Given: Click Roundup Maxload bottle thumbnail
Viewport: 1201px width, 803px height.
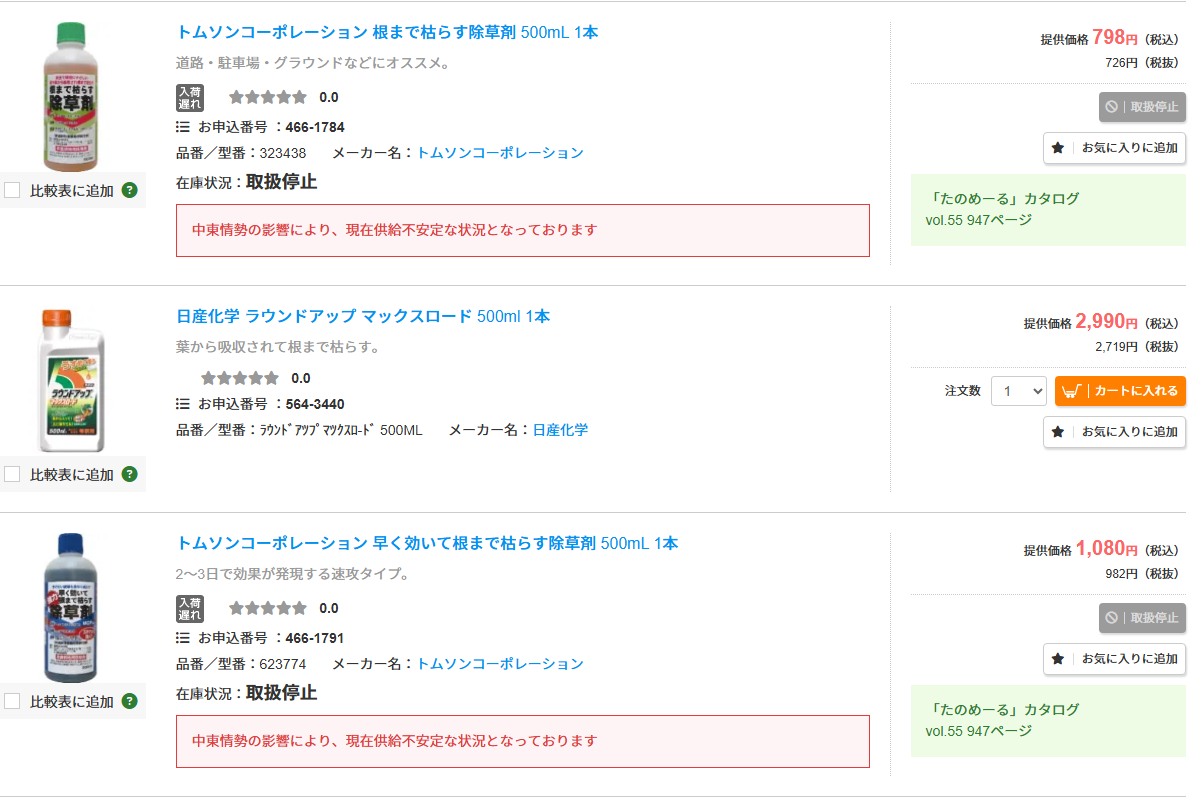Looking at the screenshot, I should pos(71,380).
